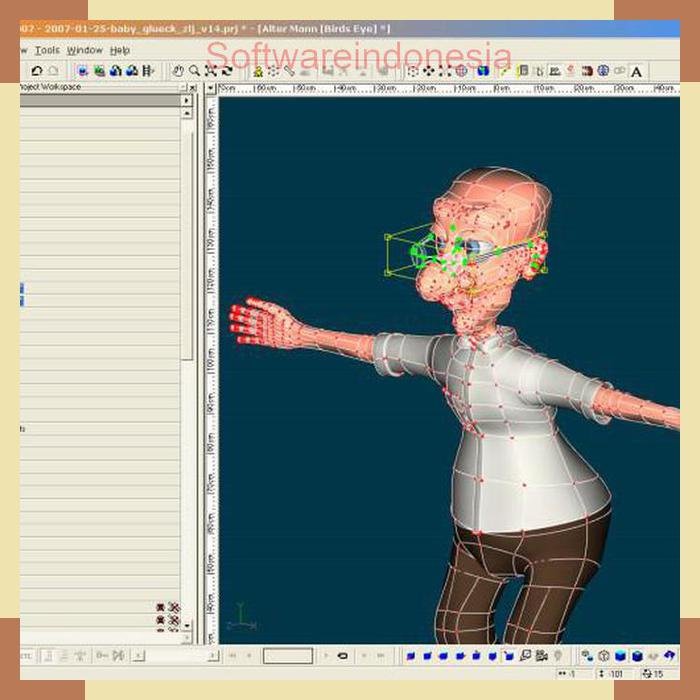Image resolution: width=700 pixels, height=700 pixels.
Task: Select the shaded cube render mode icon
Action: coord(620,656)
